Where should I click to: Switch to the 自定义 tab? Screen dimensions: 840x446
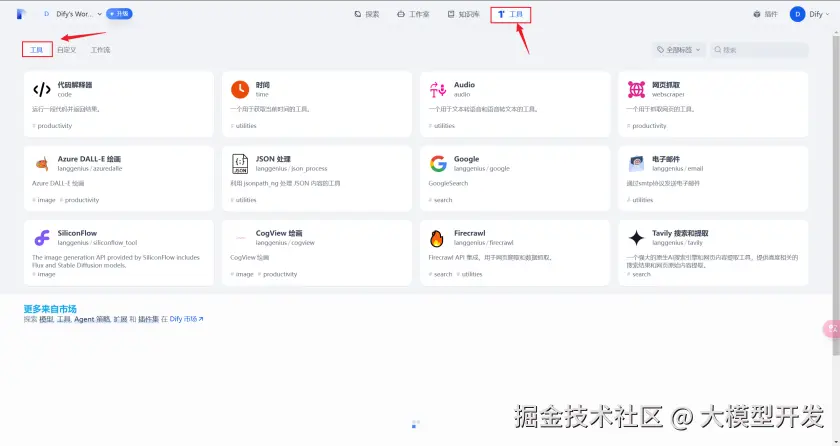click(x=67, y=50)
